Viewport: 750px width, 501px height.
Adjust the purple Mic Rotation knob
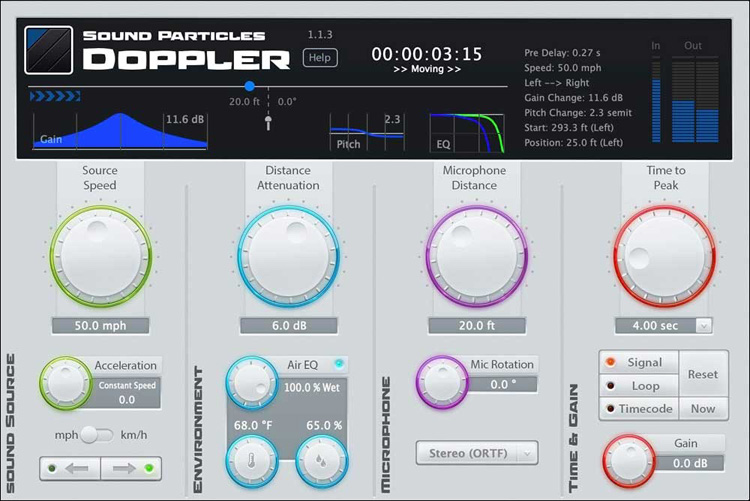441,382
